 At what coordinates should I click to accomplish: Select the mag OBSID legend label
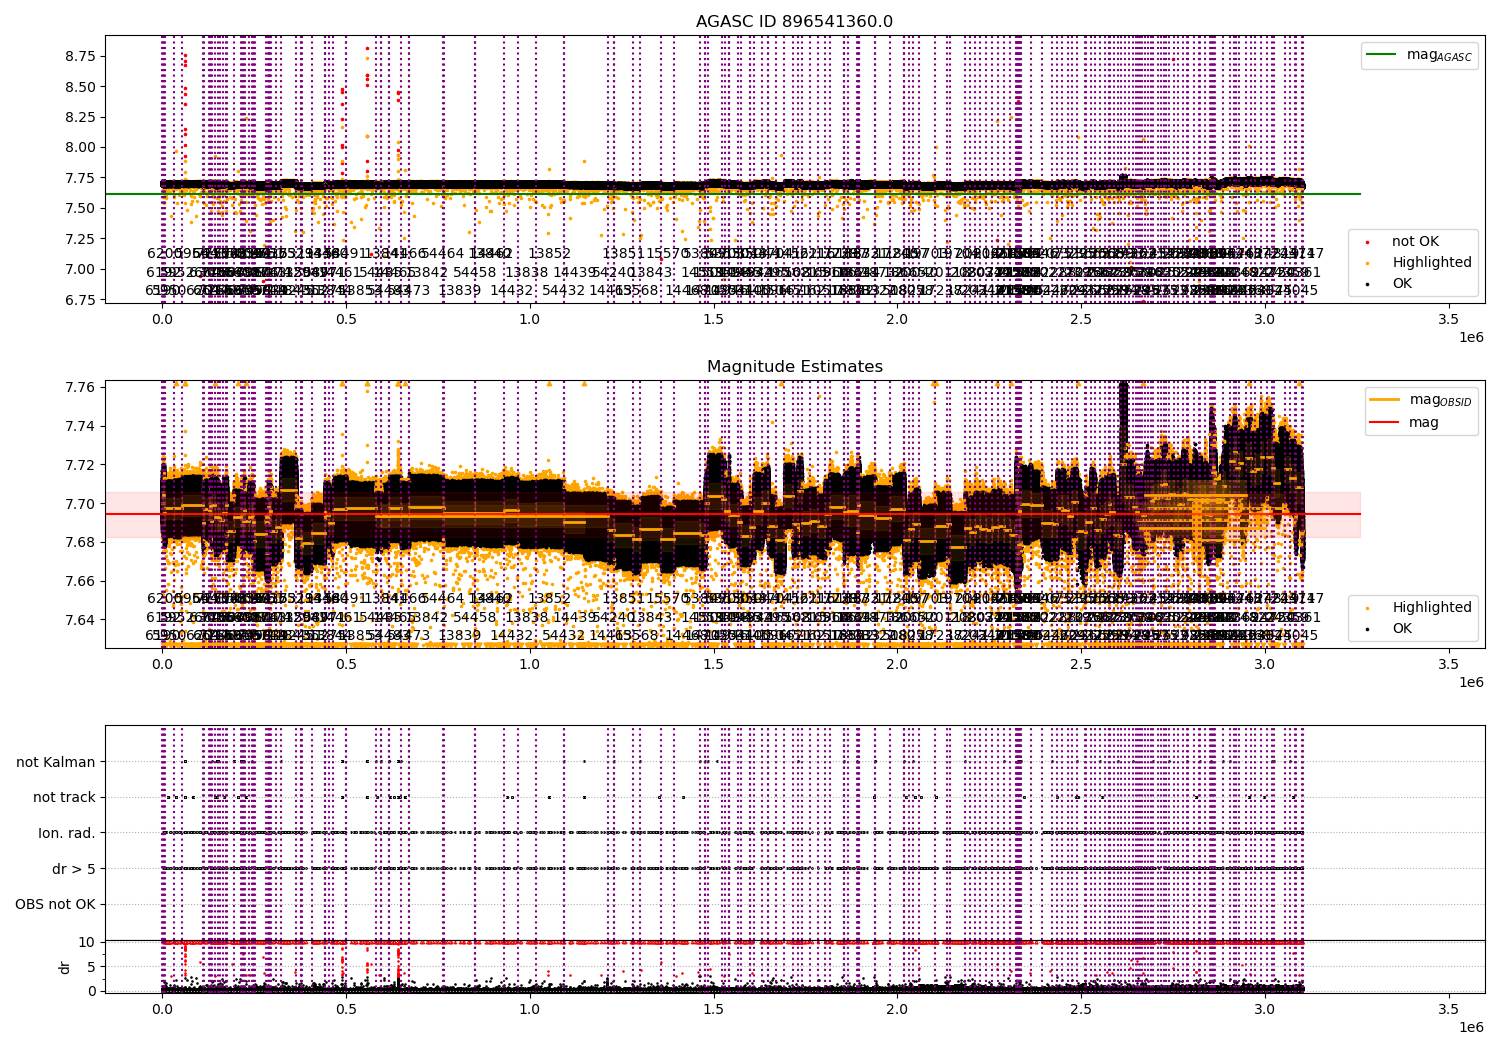tap(1441, 400)
